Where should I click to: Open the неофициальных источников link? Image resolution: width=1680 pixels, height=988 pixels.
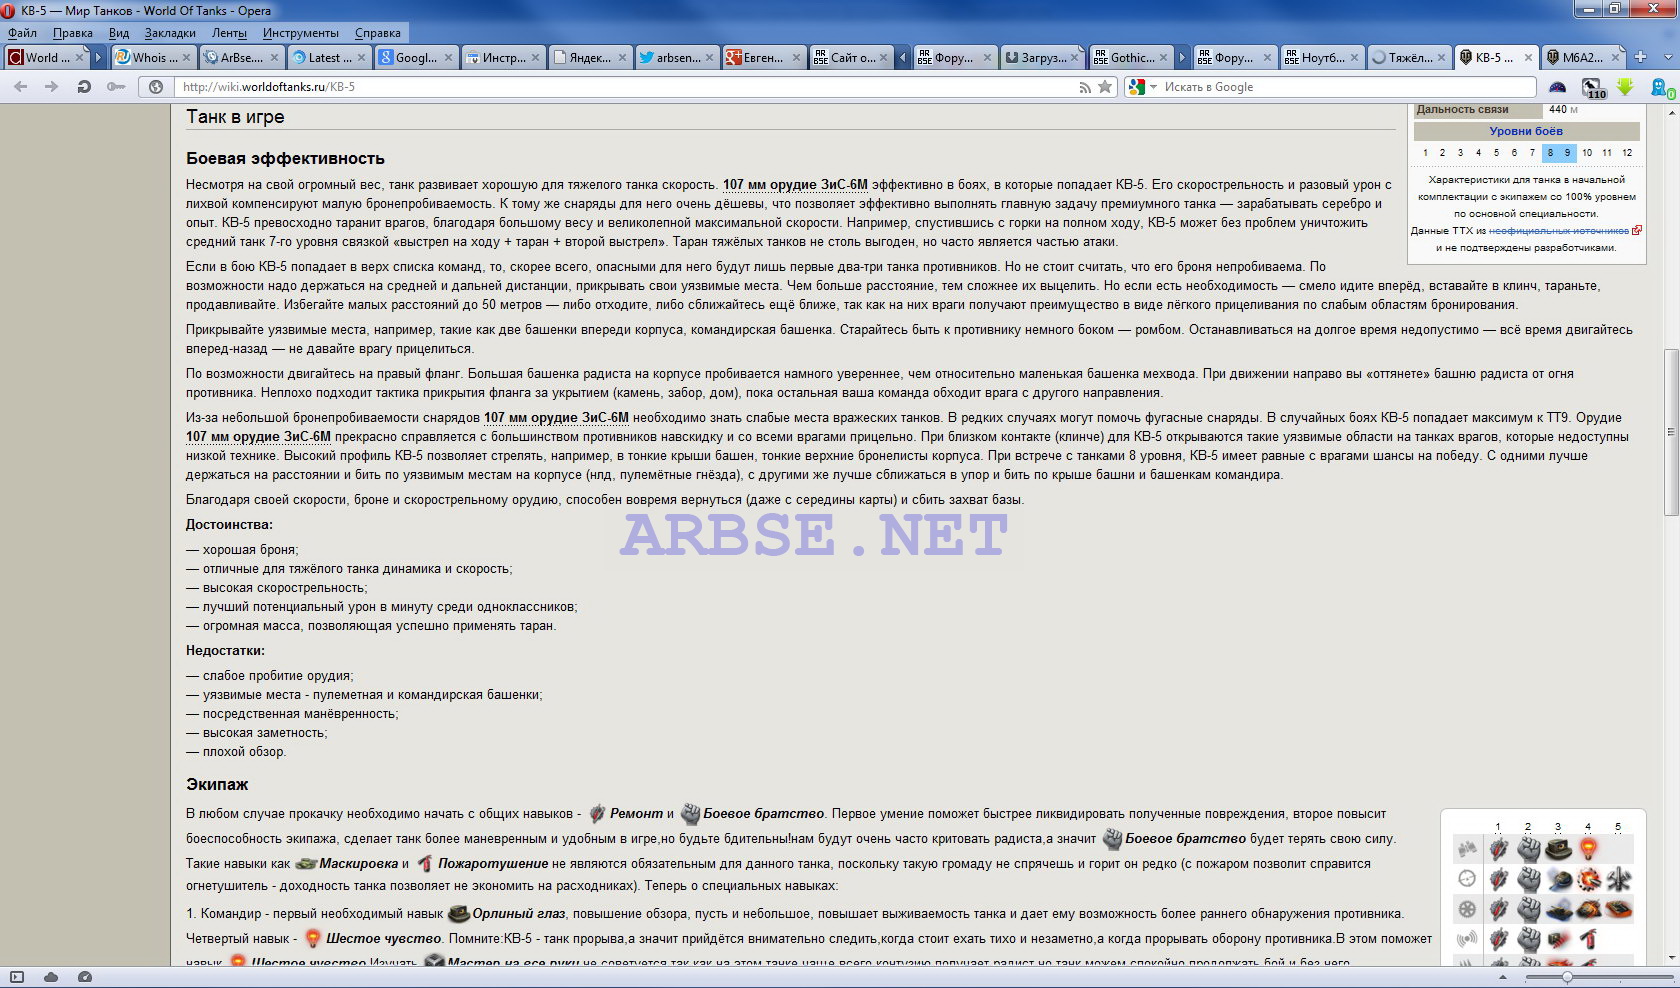tap(1559, 231)
